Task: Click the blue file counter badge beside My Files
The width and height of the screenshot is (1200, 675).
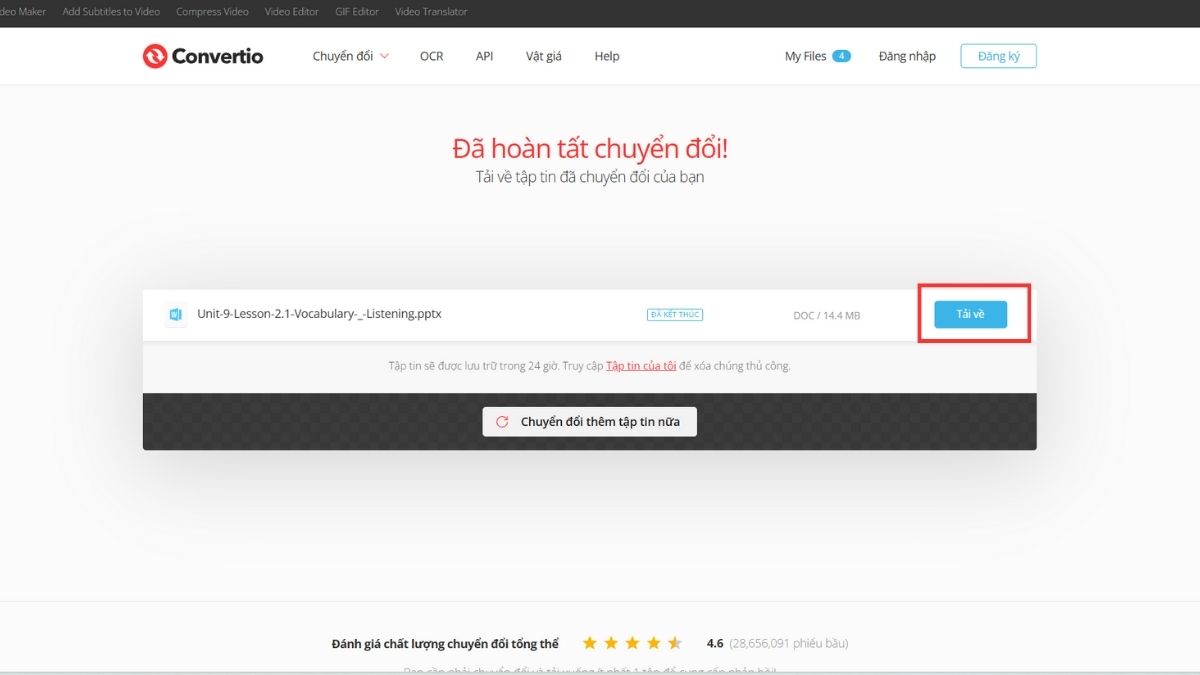Action: [843, 56]
